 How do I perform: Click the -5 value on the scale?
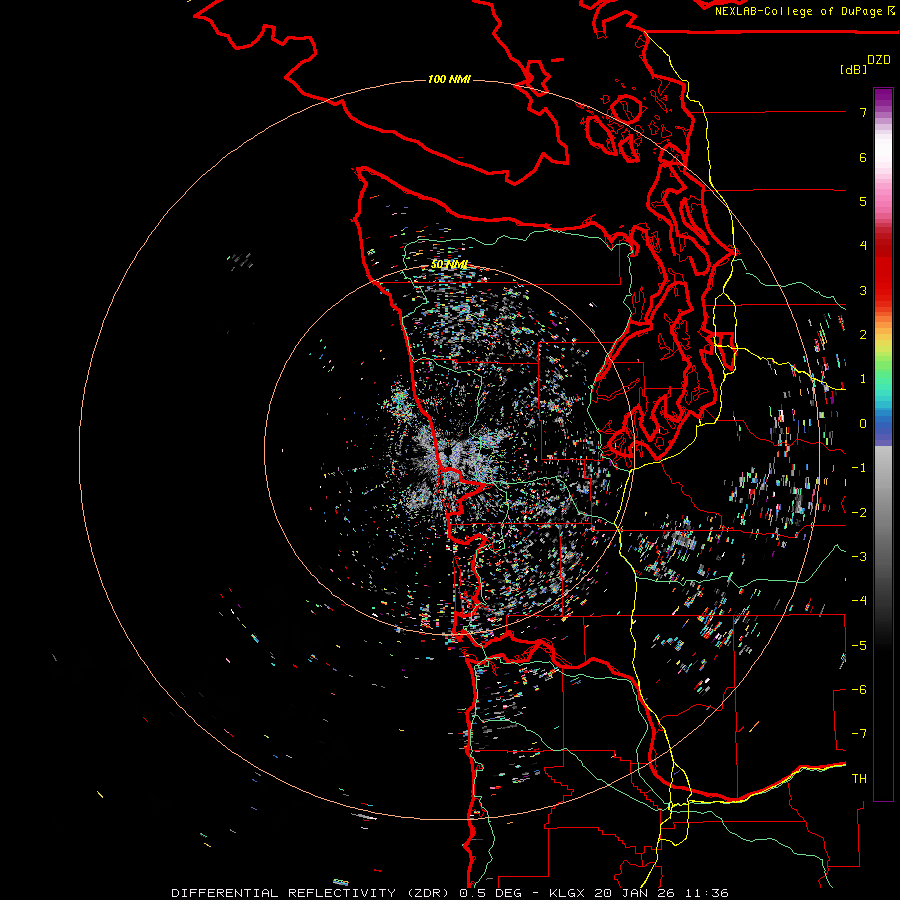(x=859, y=646)
